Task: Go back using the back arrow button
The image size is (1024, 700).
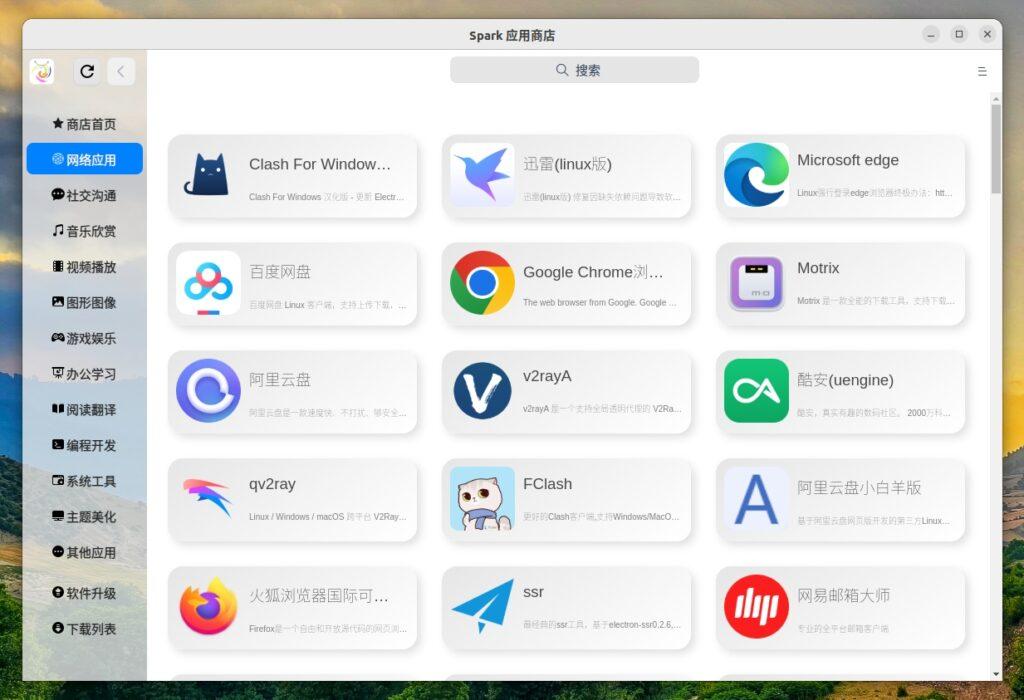Action: coord(120,71)
